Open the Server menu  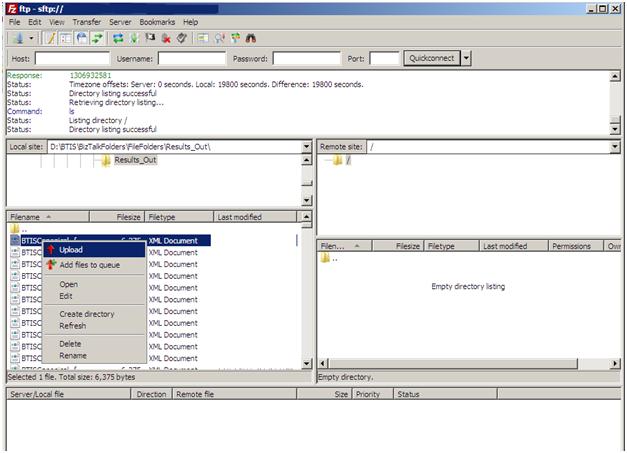120,22
